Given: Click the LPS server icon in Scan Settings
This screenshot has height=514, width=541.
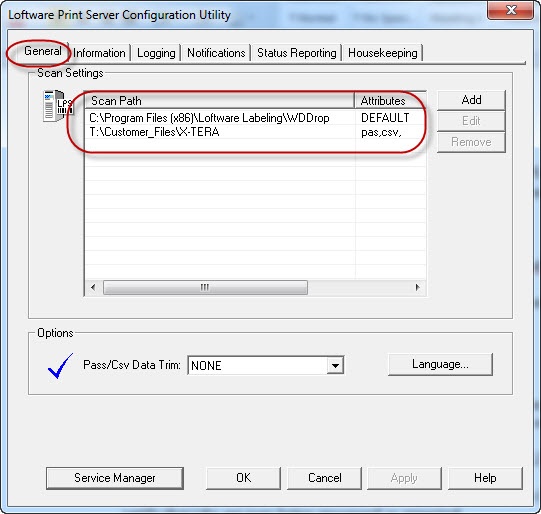Looking at the screenshot, I should [x=57, y=106].
